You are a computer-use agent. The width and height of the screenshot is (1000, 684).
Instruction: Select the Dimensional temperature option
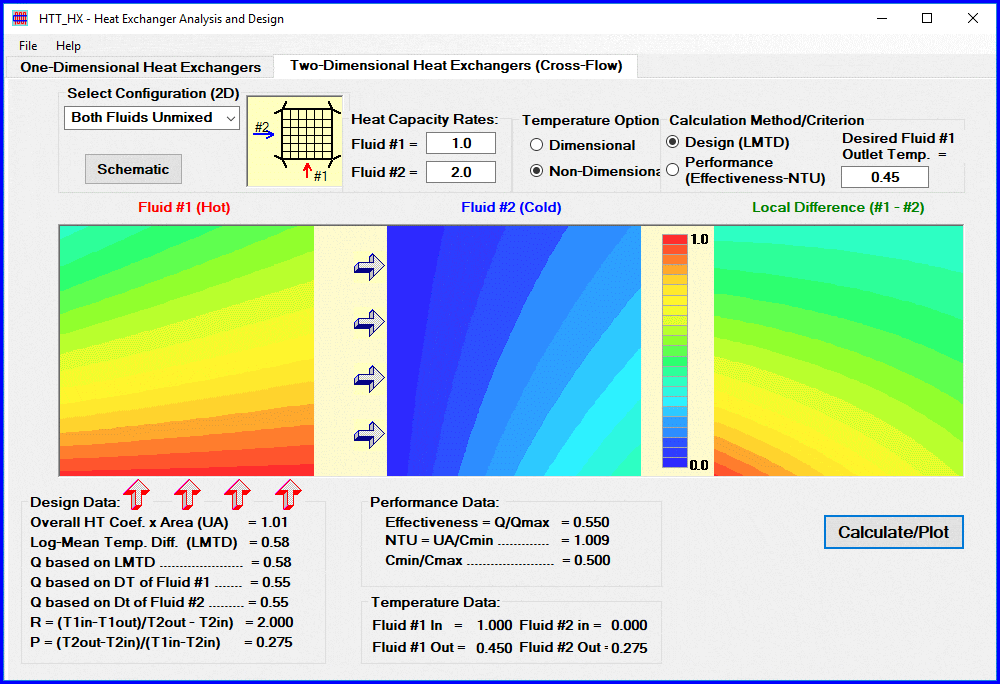tap(536, 145)
